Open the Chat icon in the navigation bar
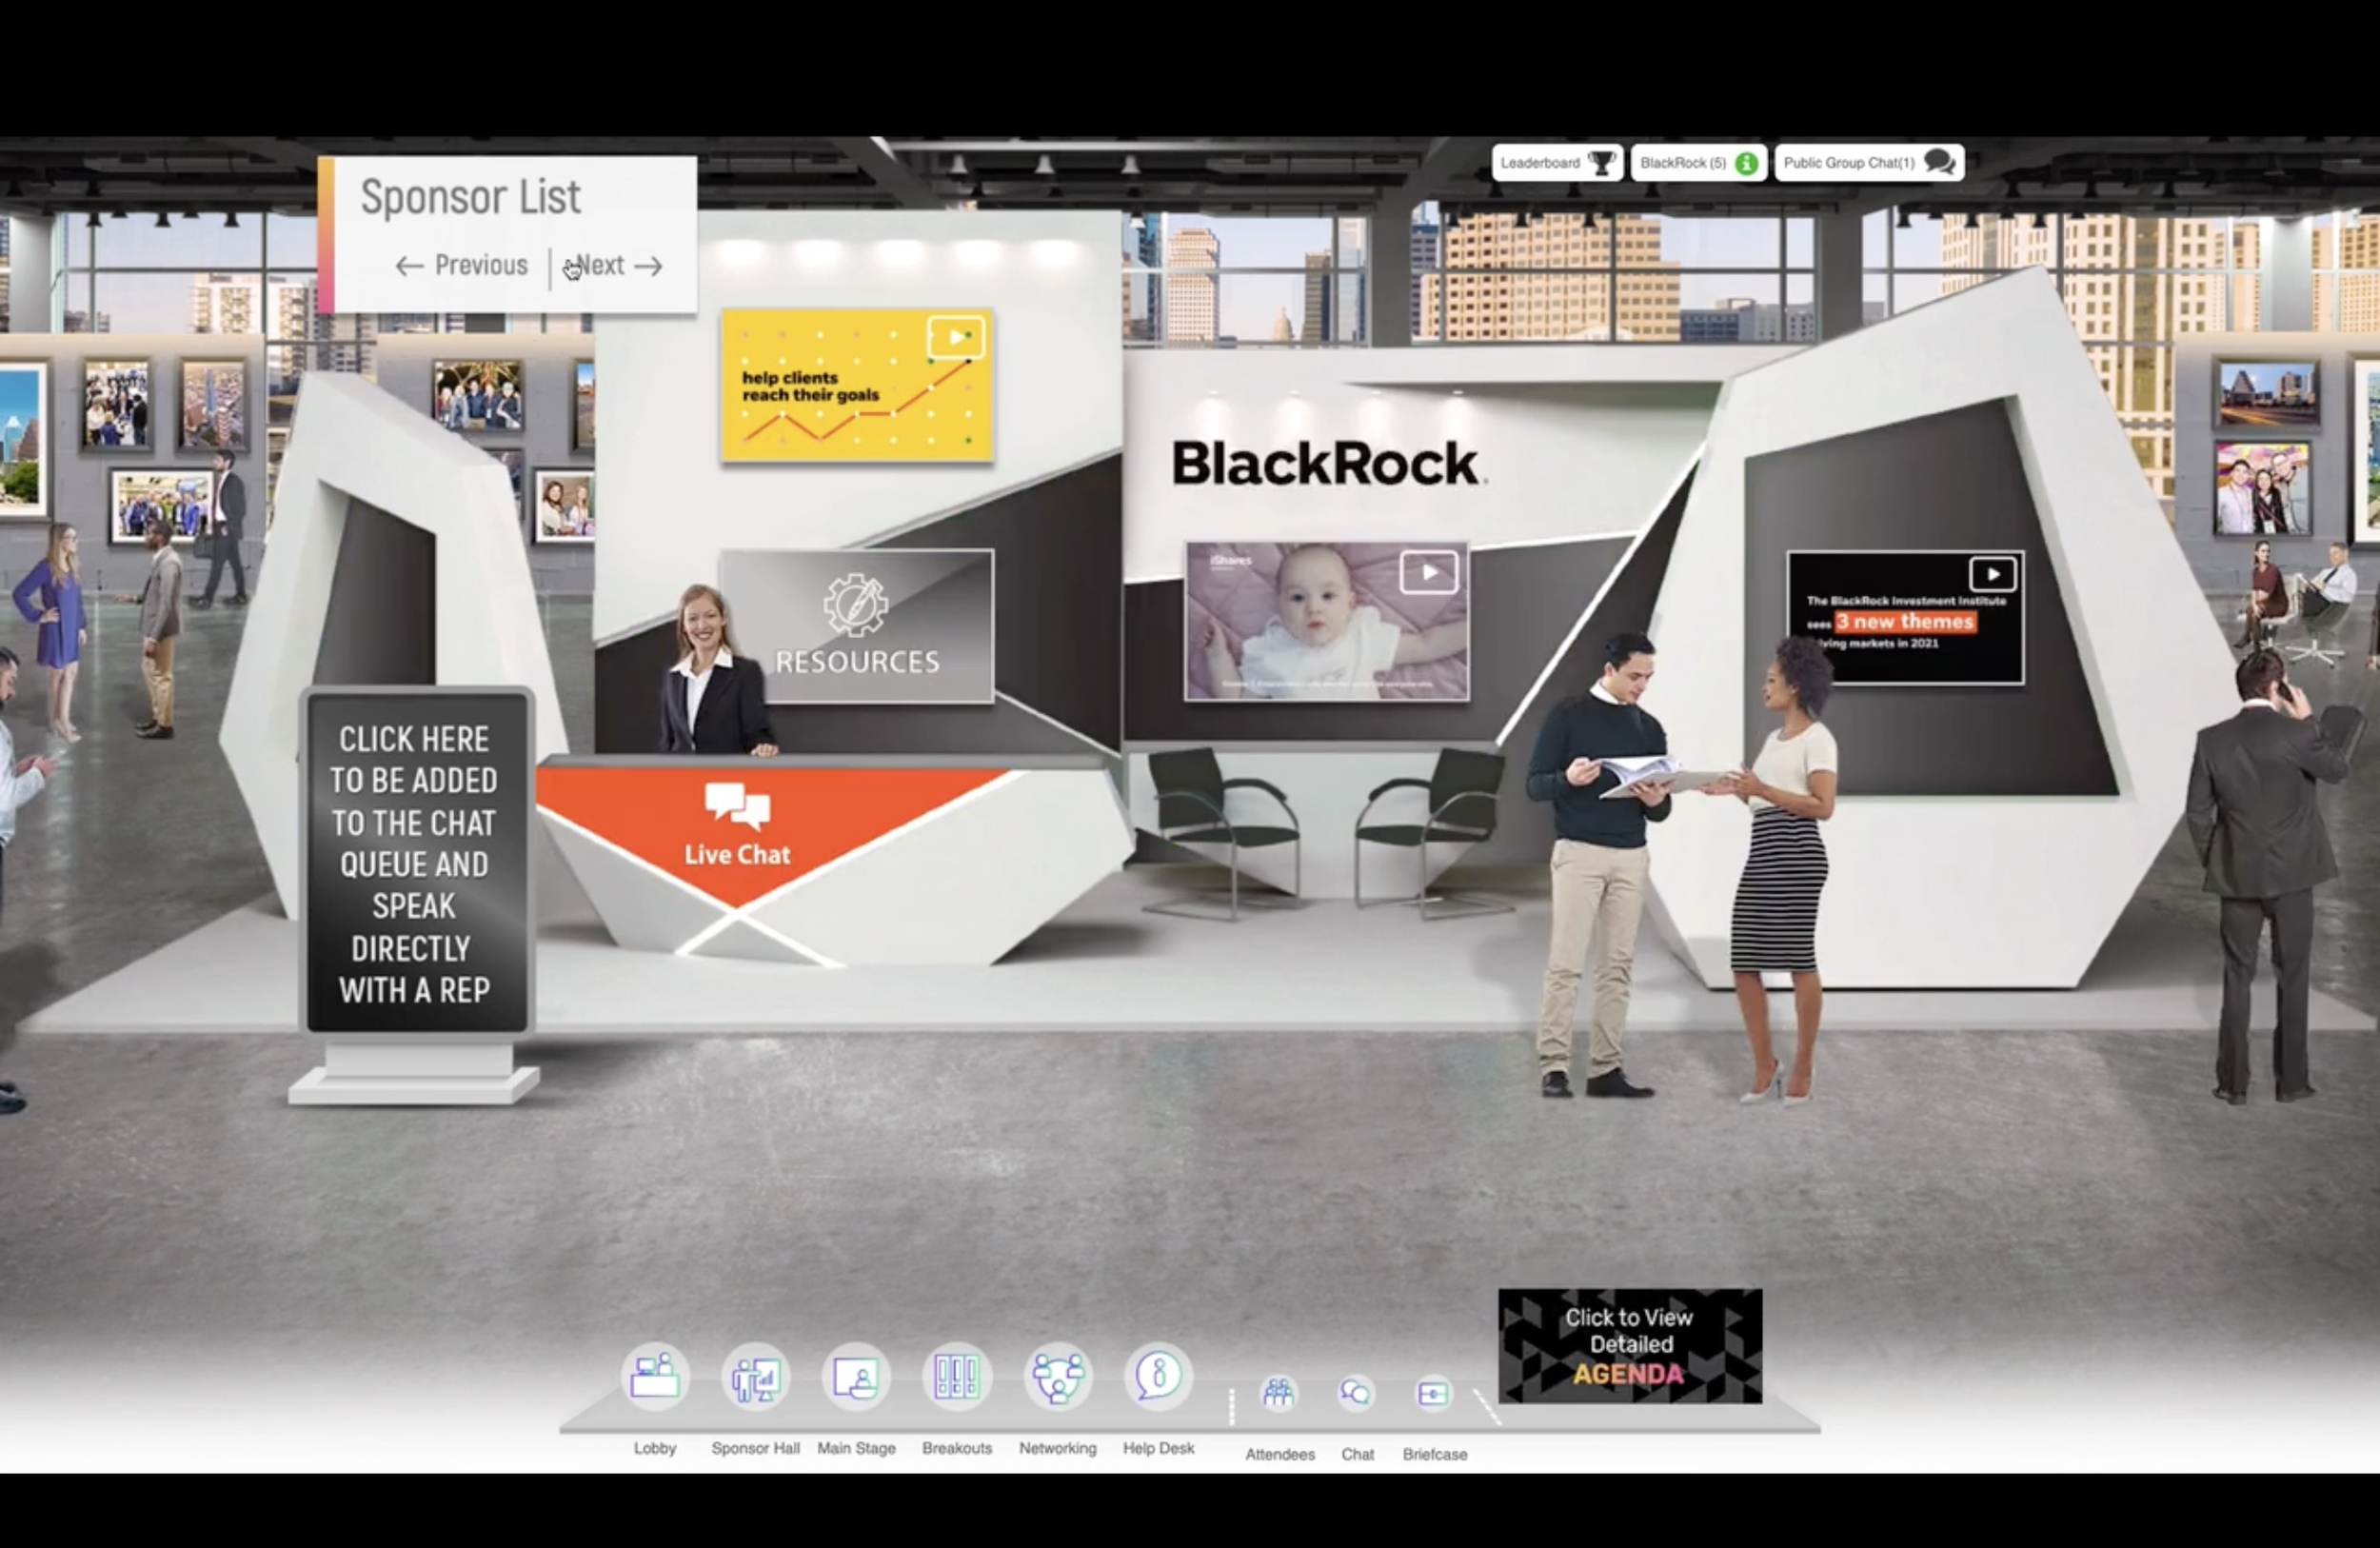The image size is (2380, 1548). [1356, 1390]
